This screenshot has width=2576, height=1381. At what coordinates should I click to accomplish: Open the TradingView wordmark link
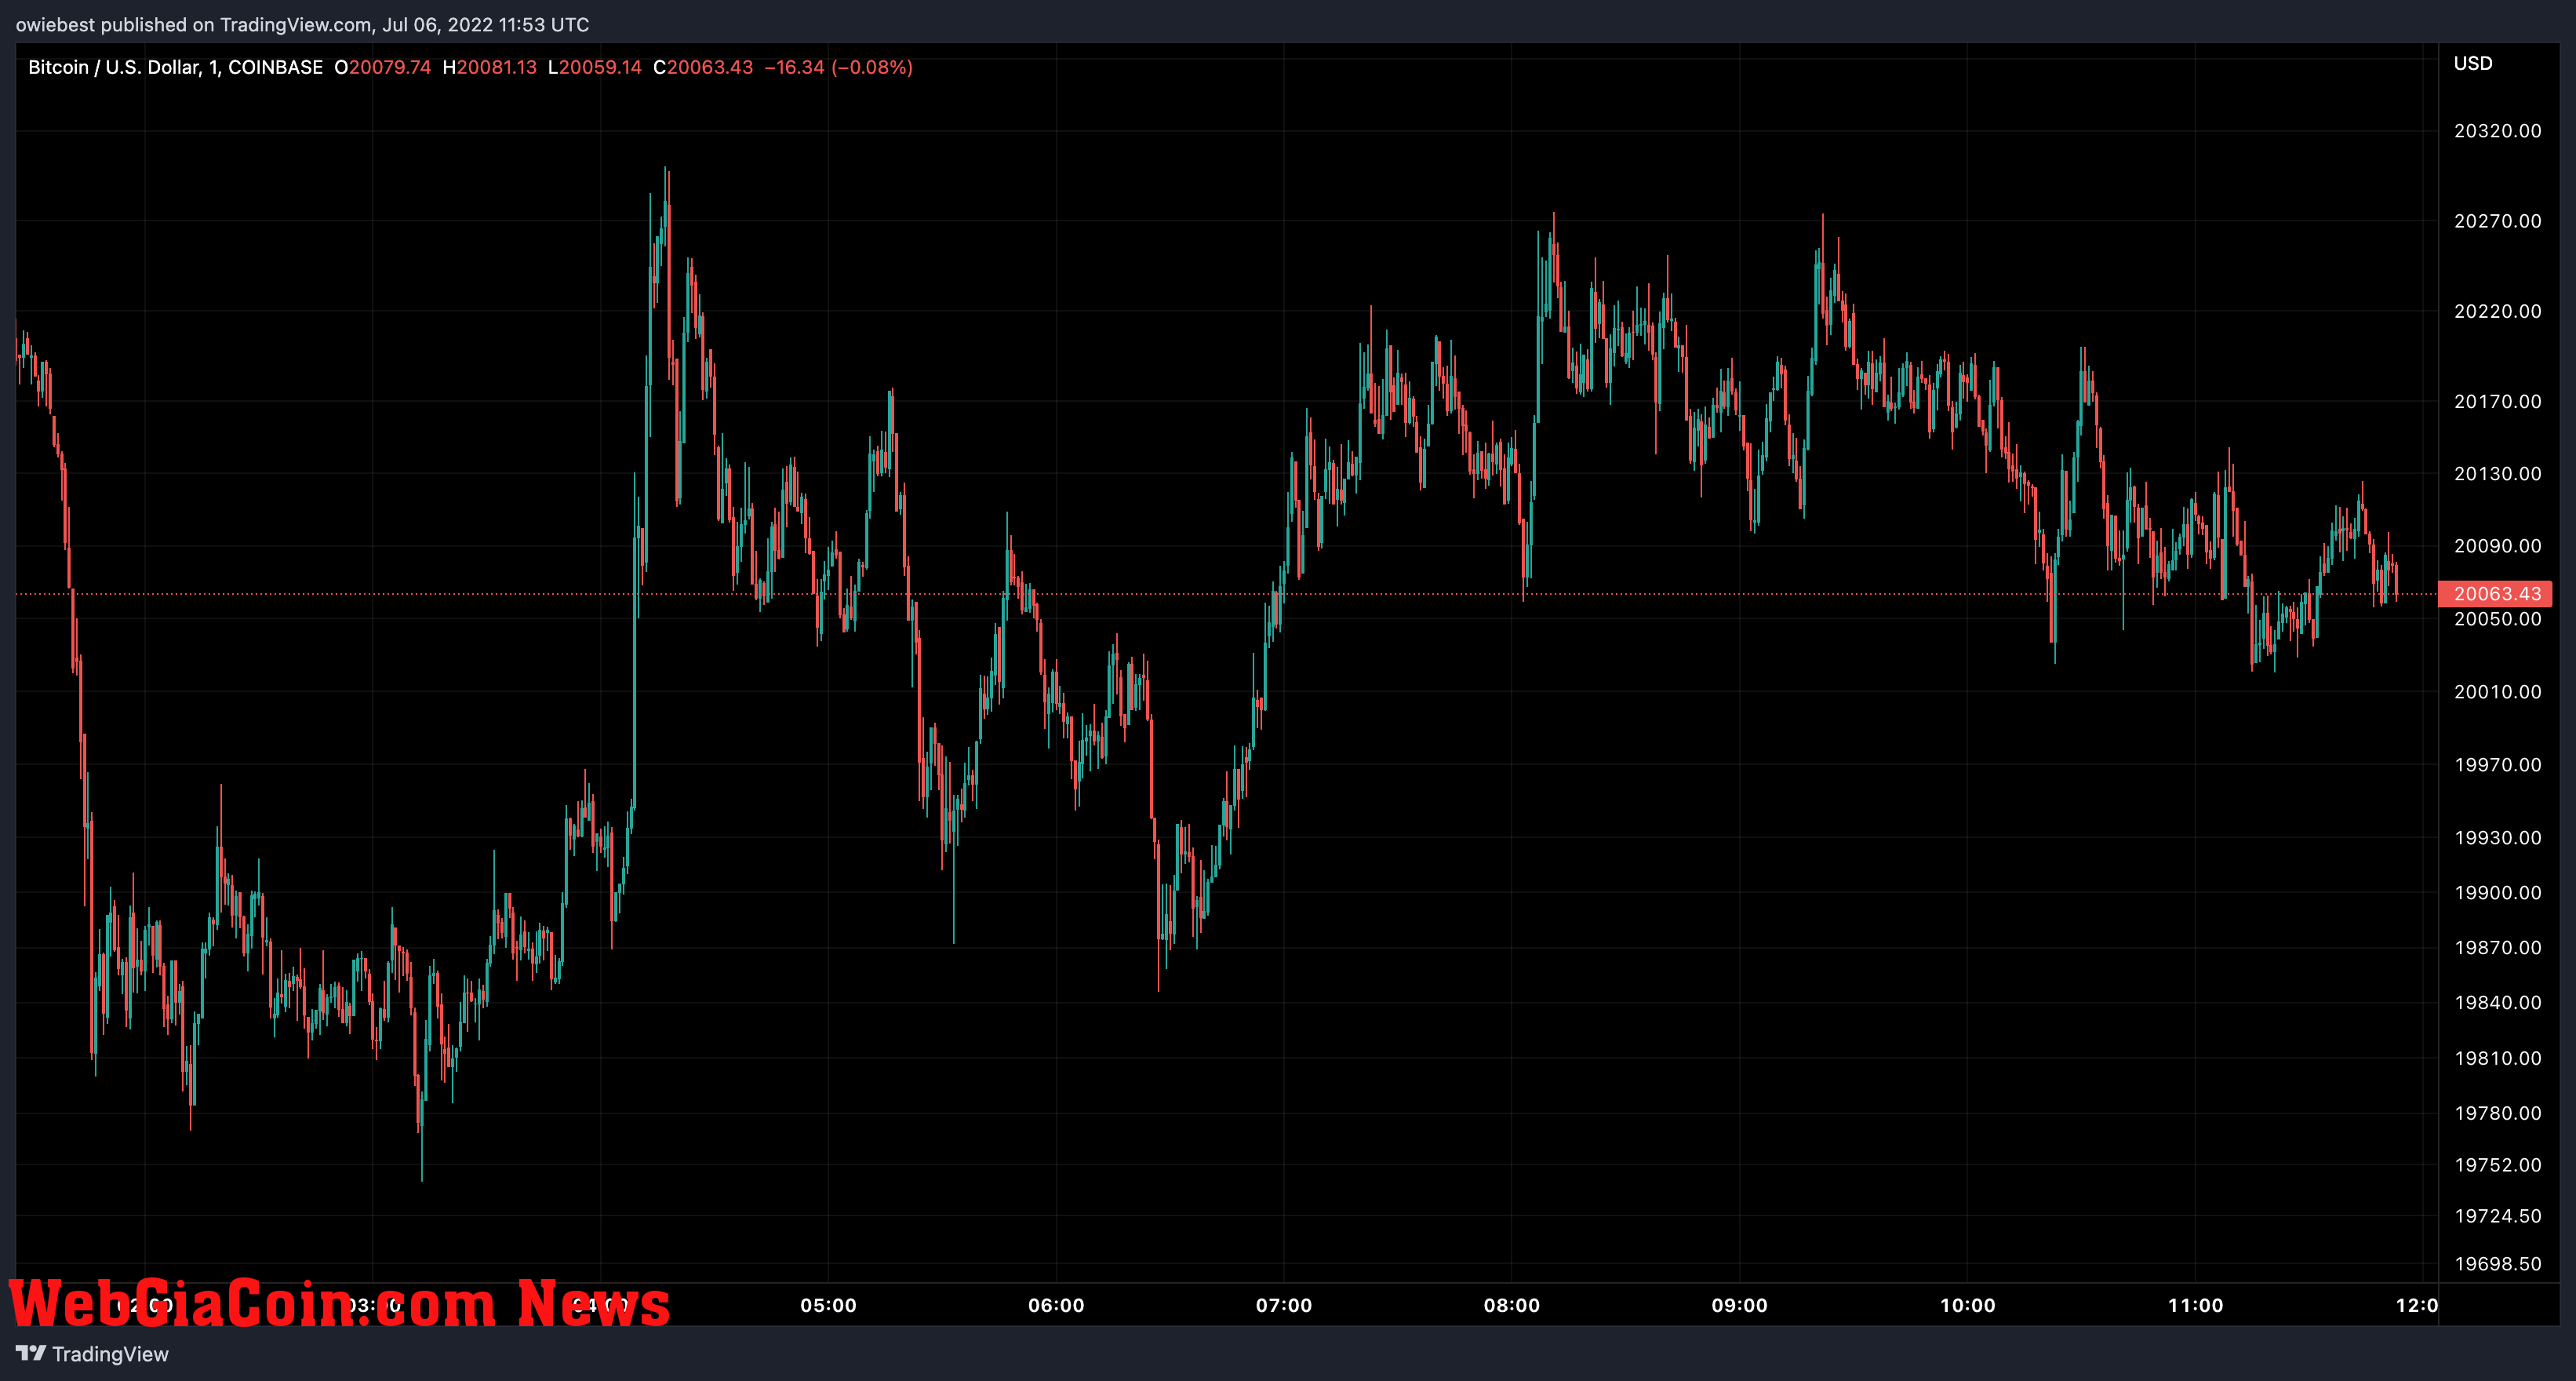coord(110,1354)
